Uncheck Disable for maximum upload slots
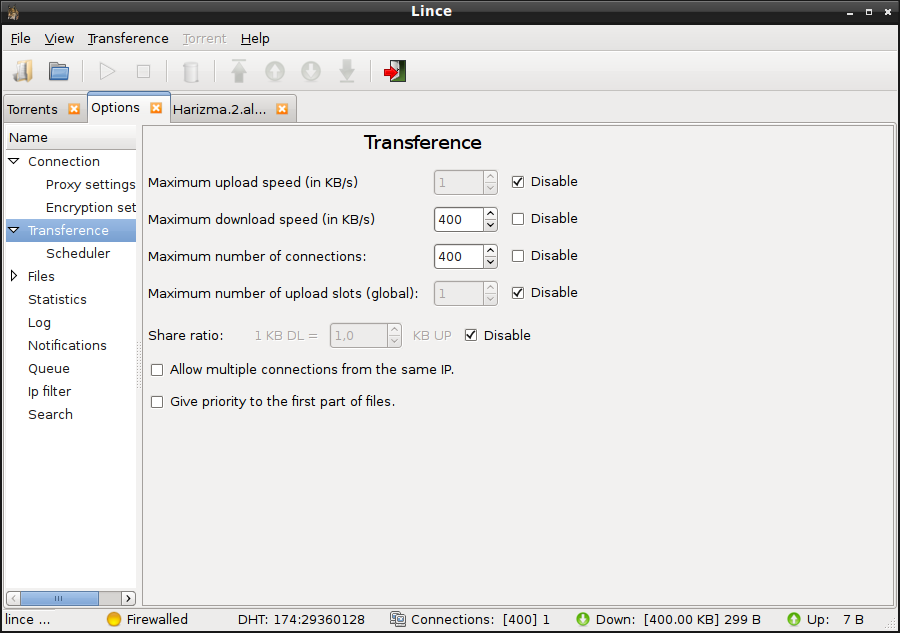 click(518, 293)
